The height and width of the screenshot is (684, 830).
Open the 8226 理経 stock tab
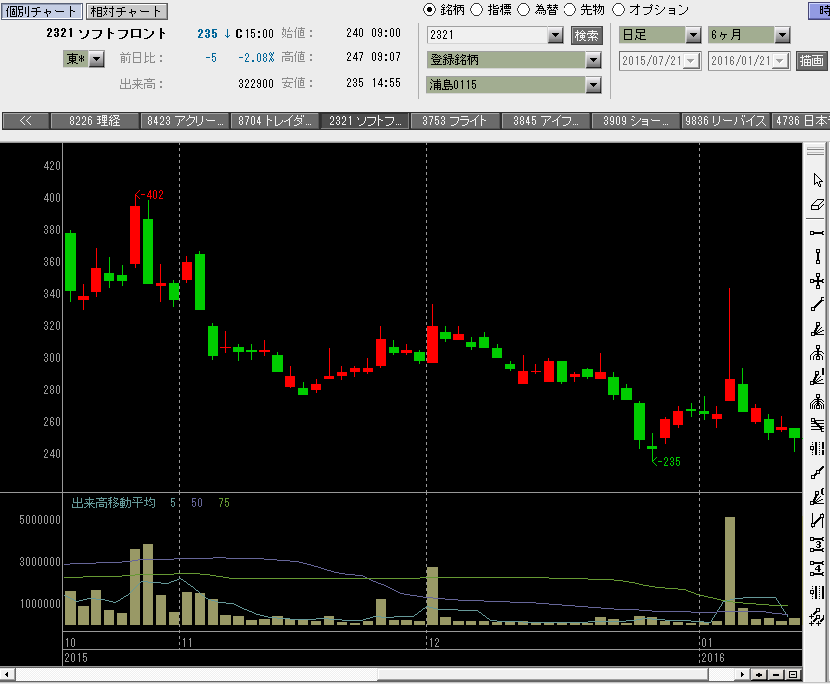pos(95,121)
